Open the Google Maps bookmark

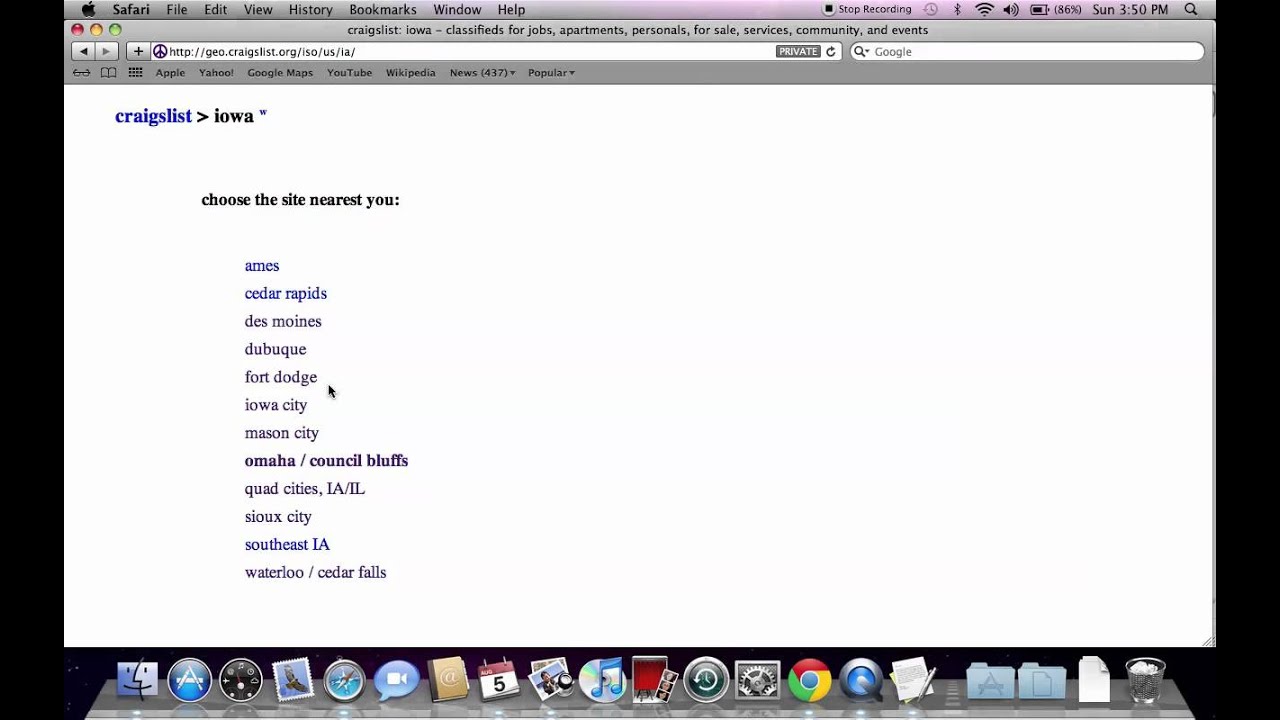(280, 73)
